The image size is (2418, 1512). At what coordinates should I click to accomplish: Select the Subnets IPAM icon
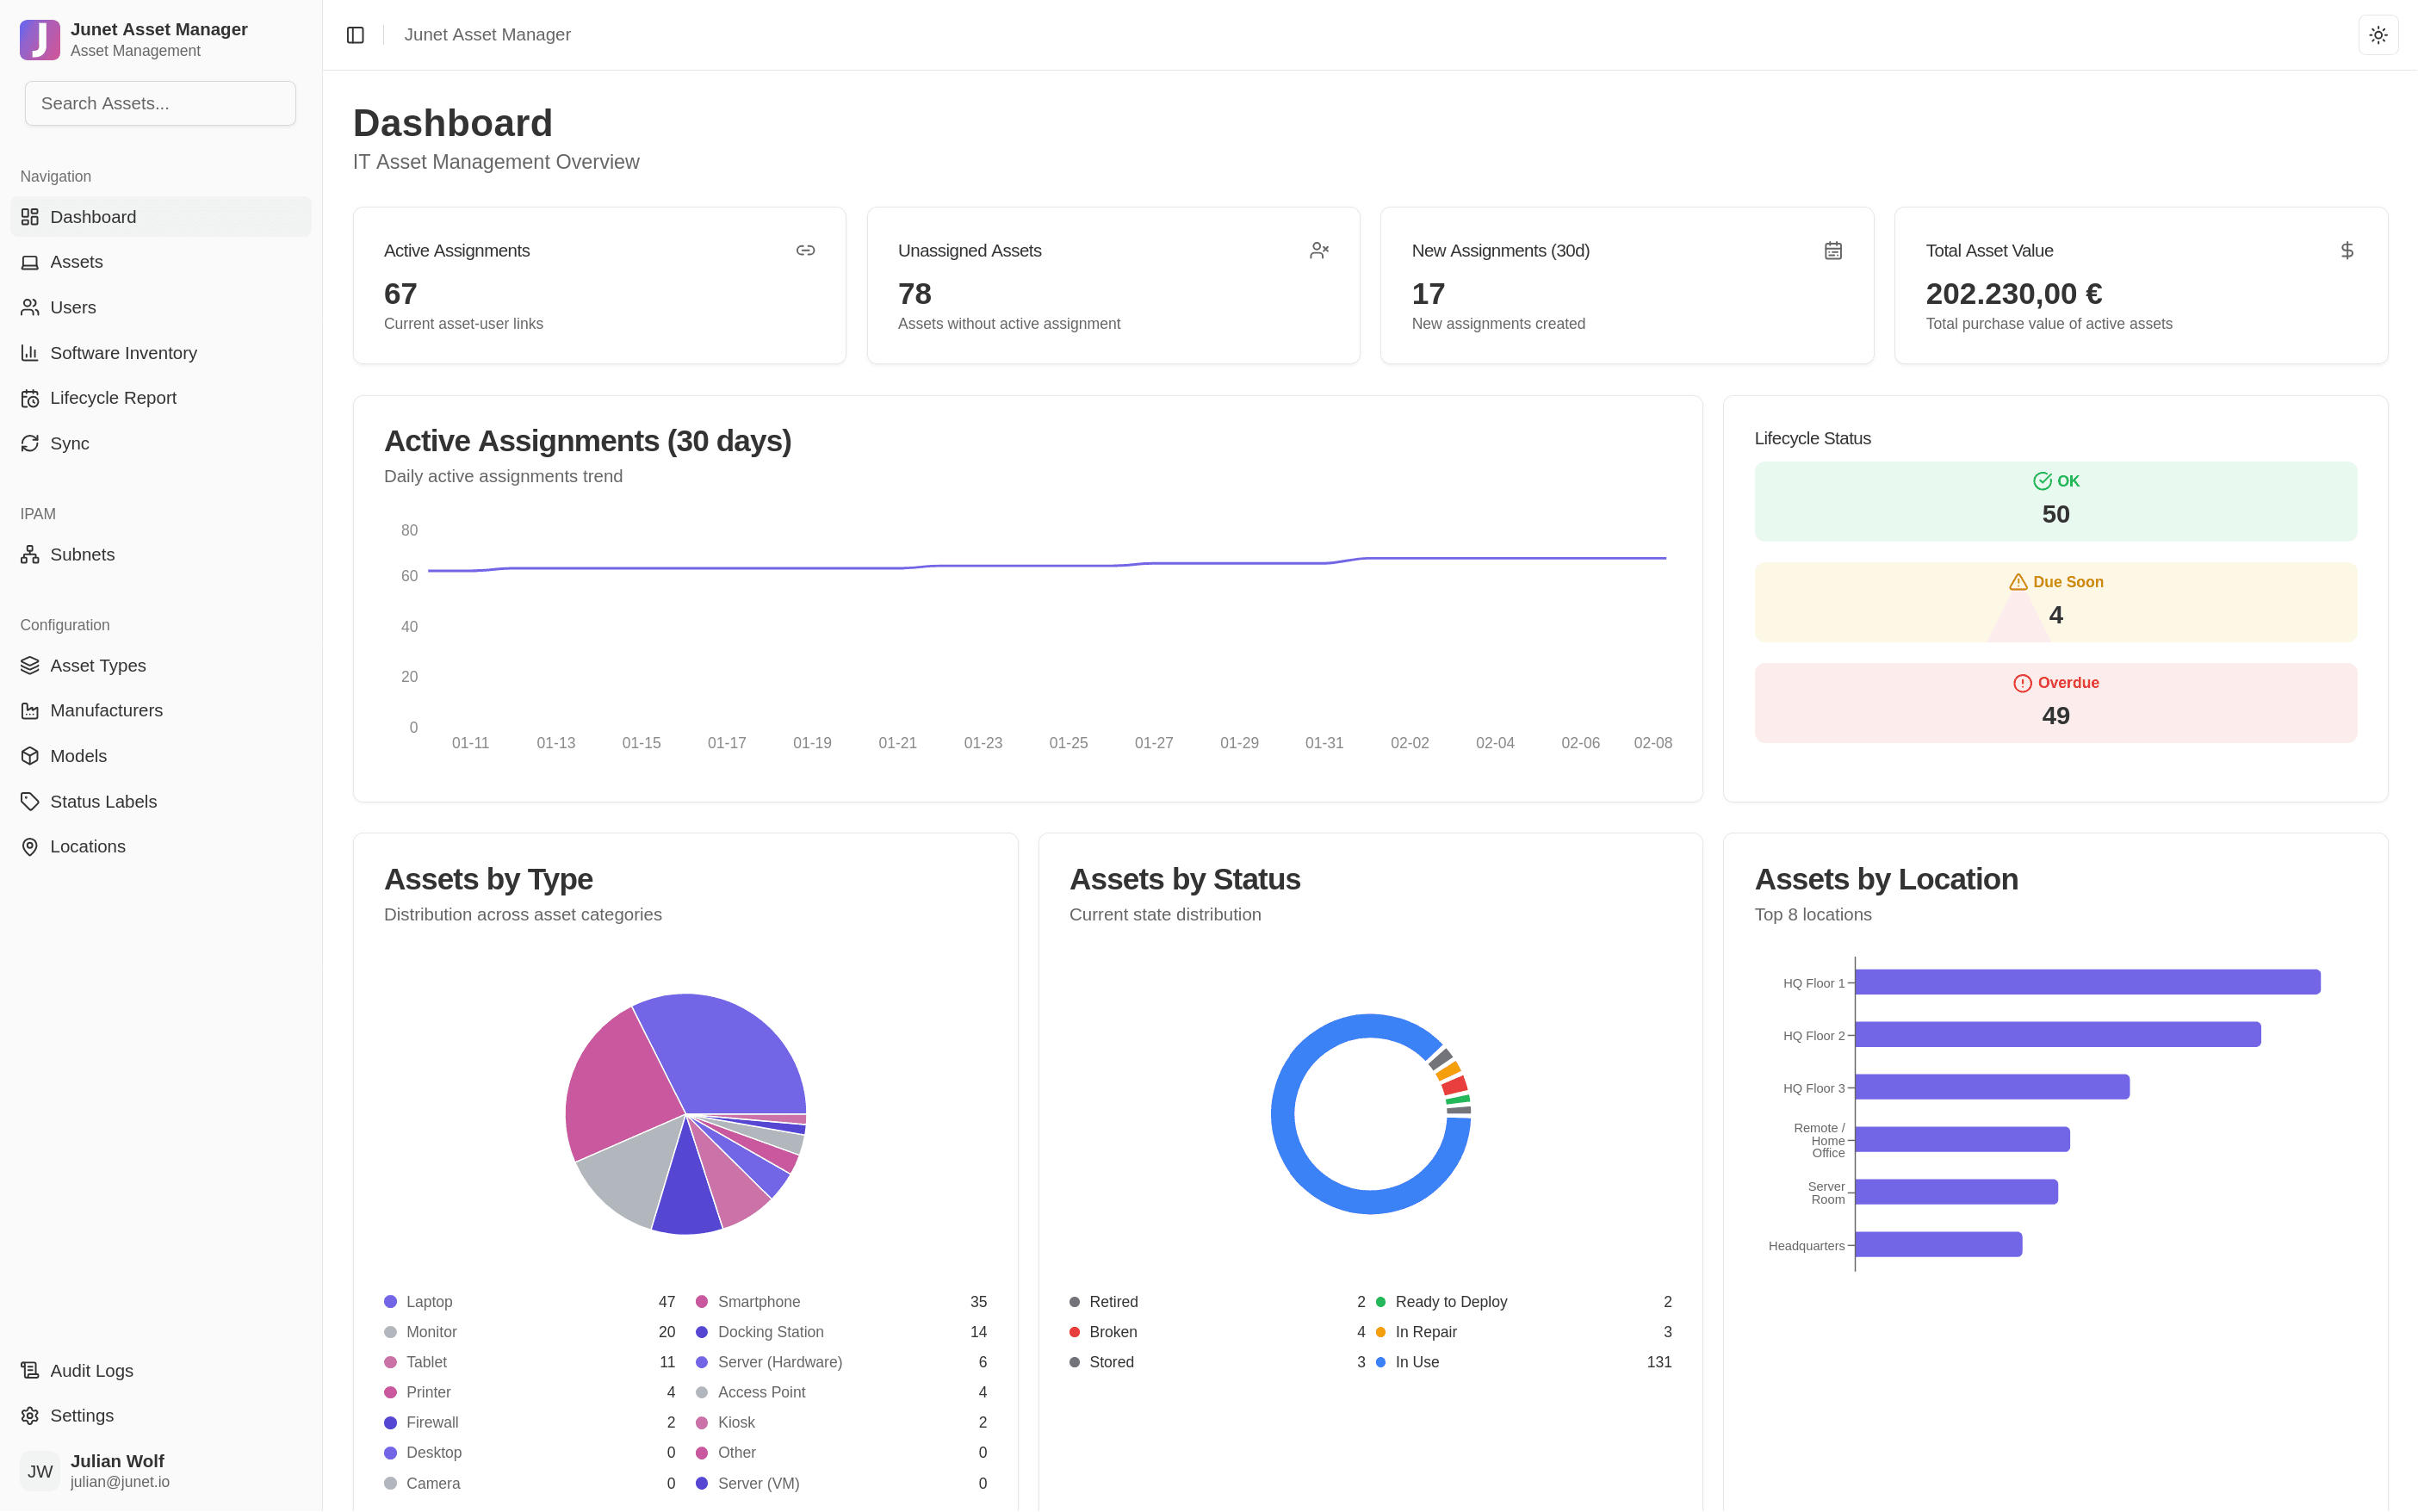(30, 554)
